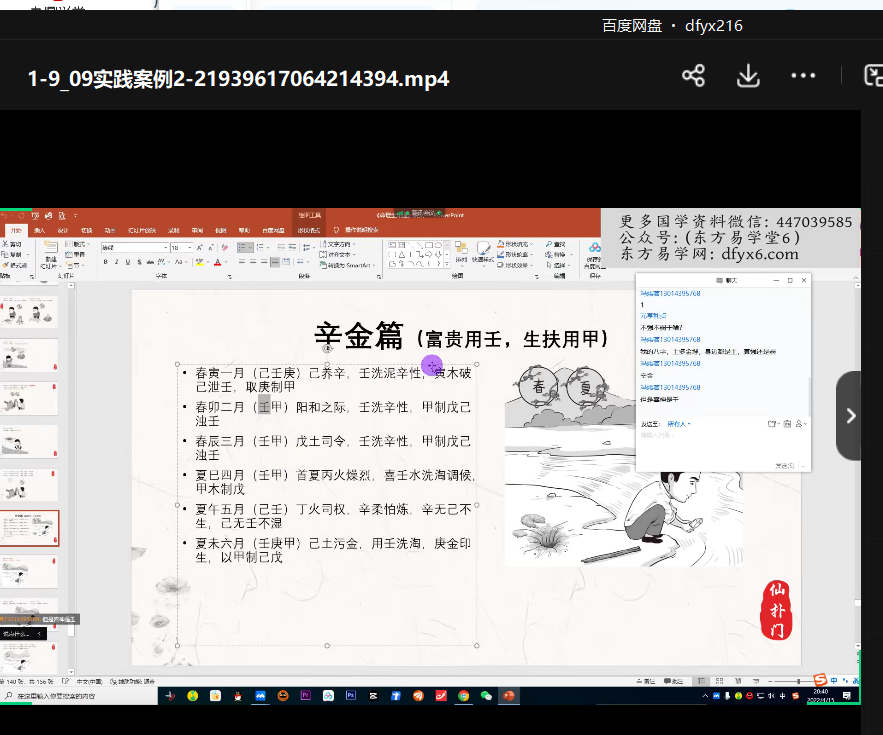Switch to the 插入 ribbon tab
Image resolution: width=883 pixels, height=735 pixels.
click(x=39, y=230)
